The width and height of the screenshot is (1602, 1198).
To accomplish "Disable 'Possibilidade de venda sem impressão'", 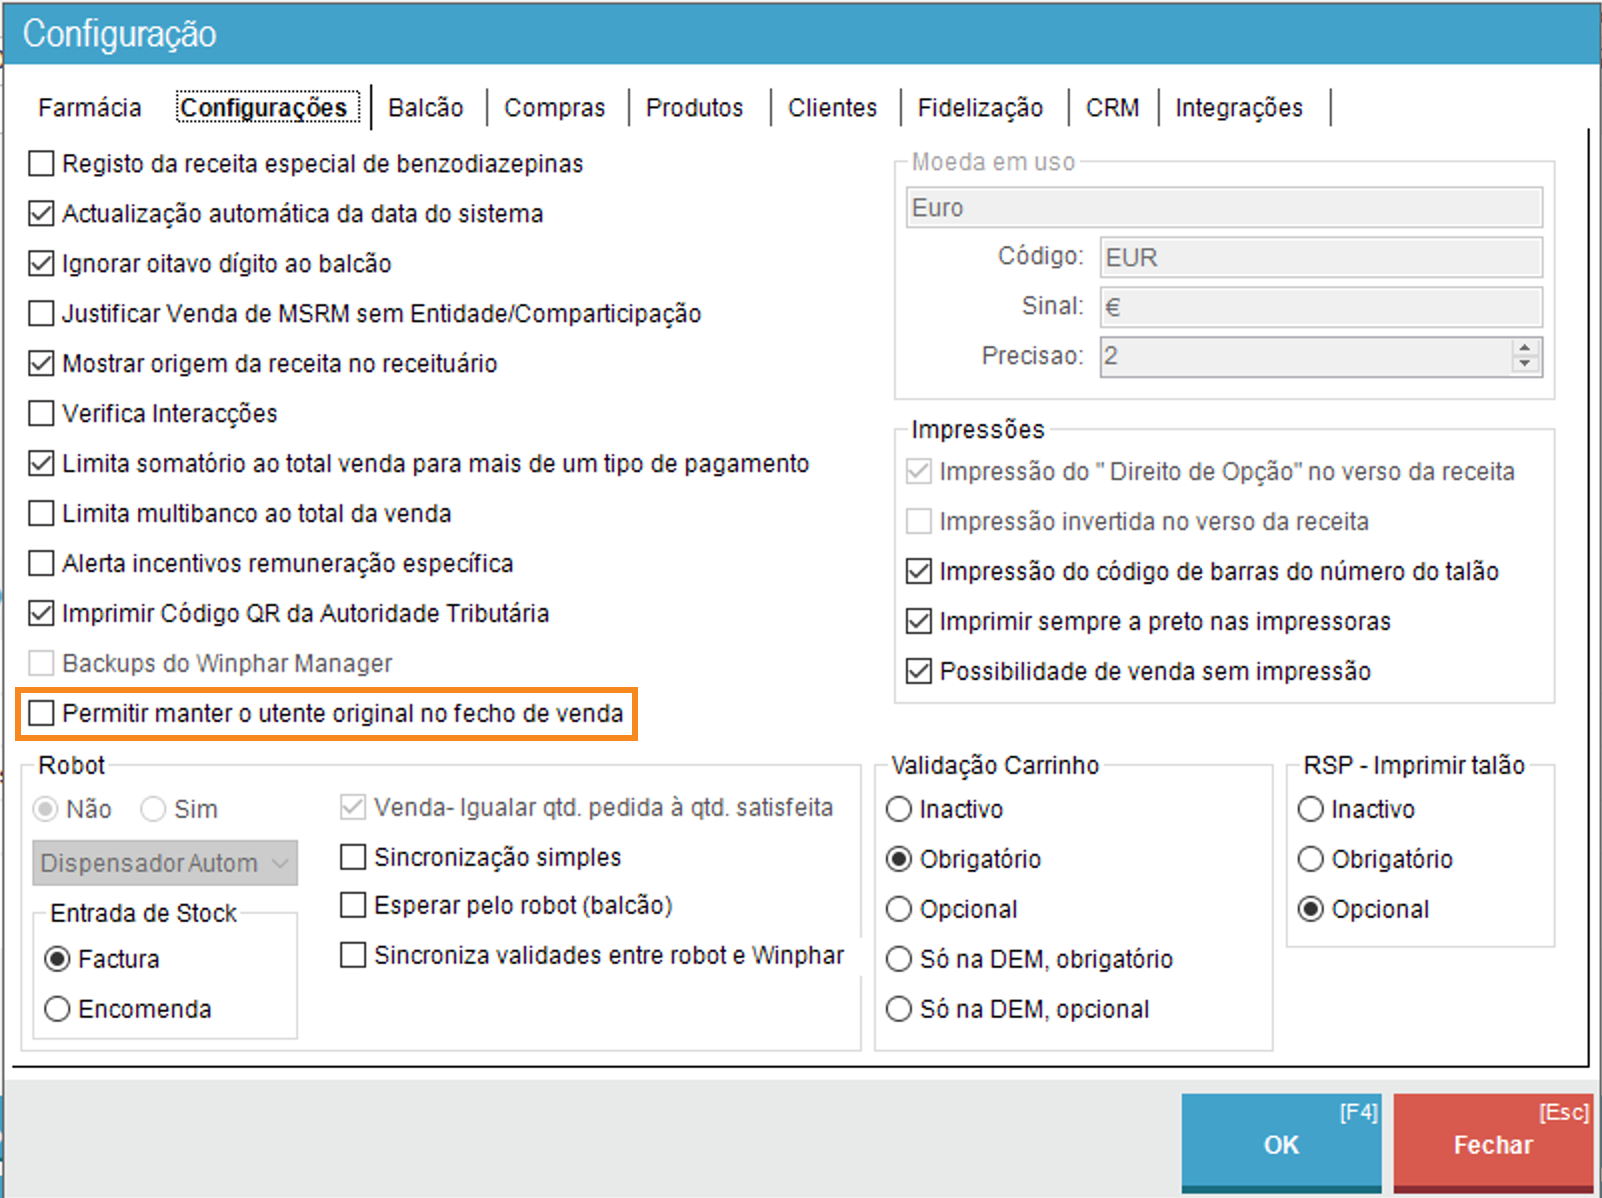I will click(x=918, y=671).
